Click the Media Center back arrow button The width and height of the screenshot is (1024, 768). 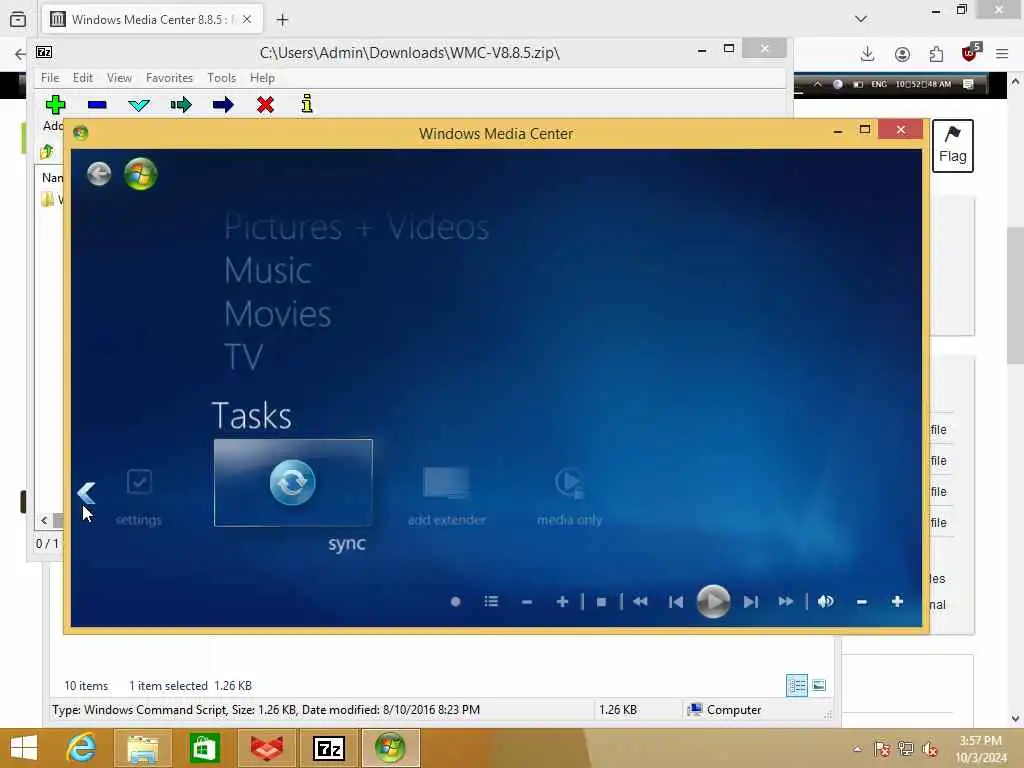(x=99, y=174)
